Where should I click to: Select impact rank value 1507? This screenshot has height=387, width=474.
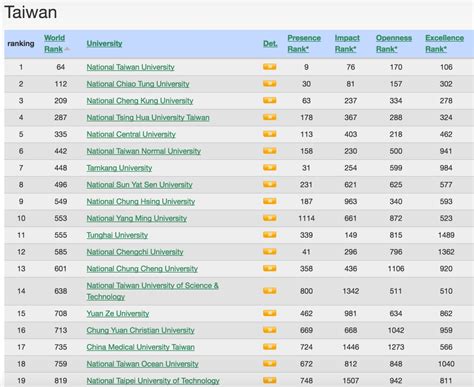click(x=351, y=380)
